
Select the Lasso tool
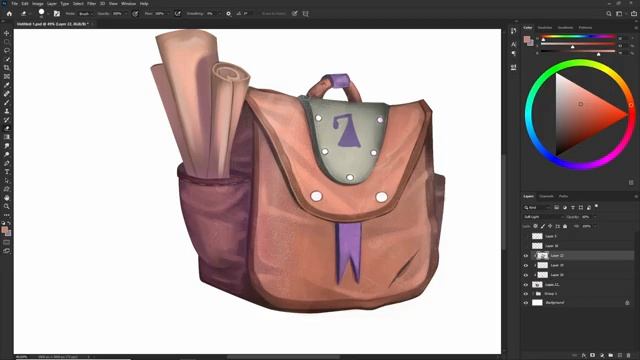[7, 51]
